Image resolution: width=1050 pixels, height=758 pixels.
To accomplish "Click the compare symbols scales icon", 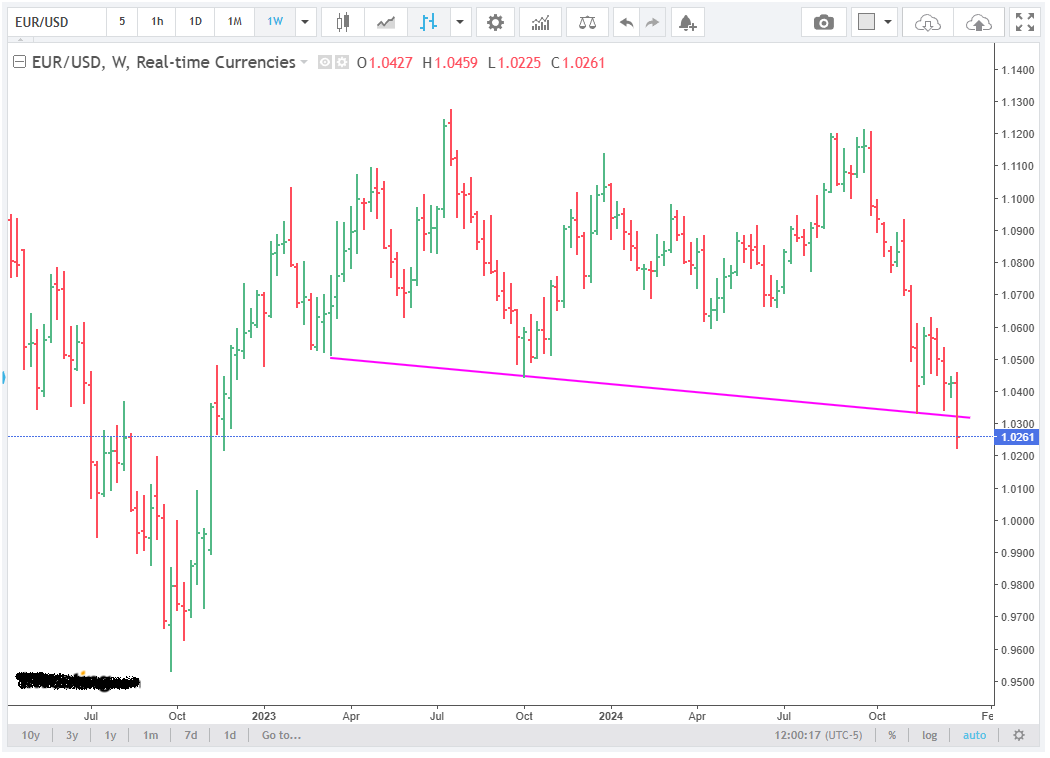I will coord(586,22).
